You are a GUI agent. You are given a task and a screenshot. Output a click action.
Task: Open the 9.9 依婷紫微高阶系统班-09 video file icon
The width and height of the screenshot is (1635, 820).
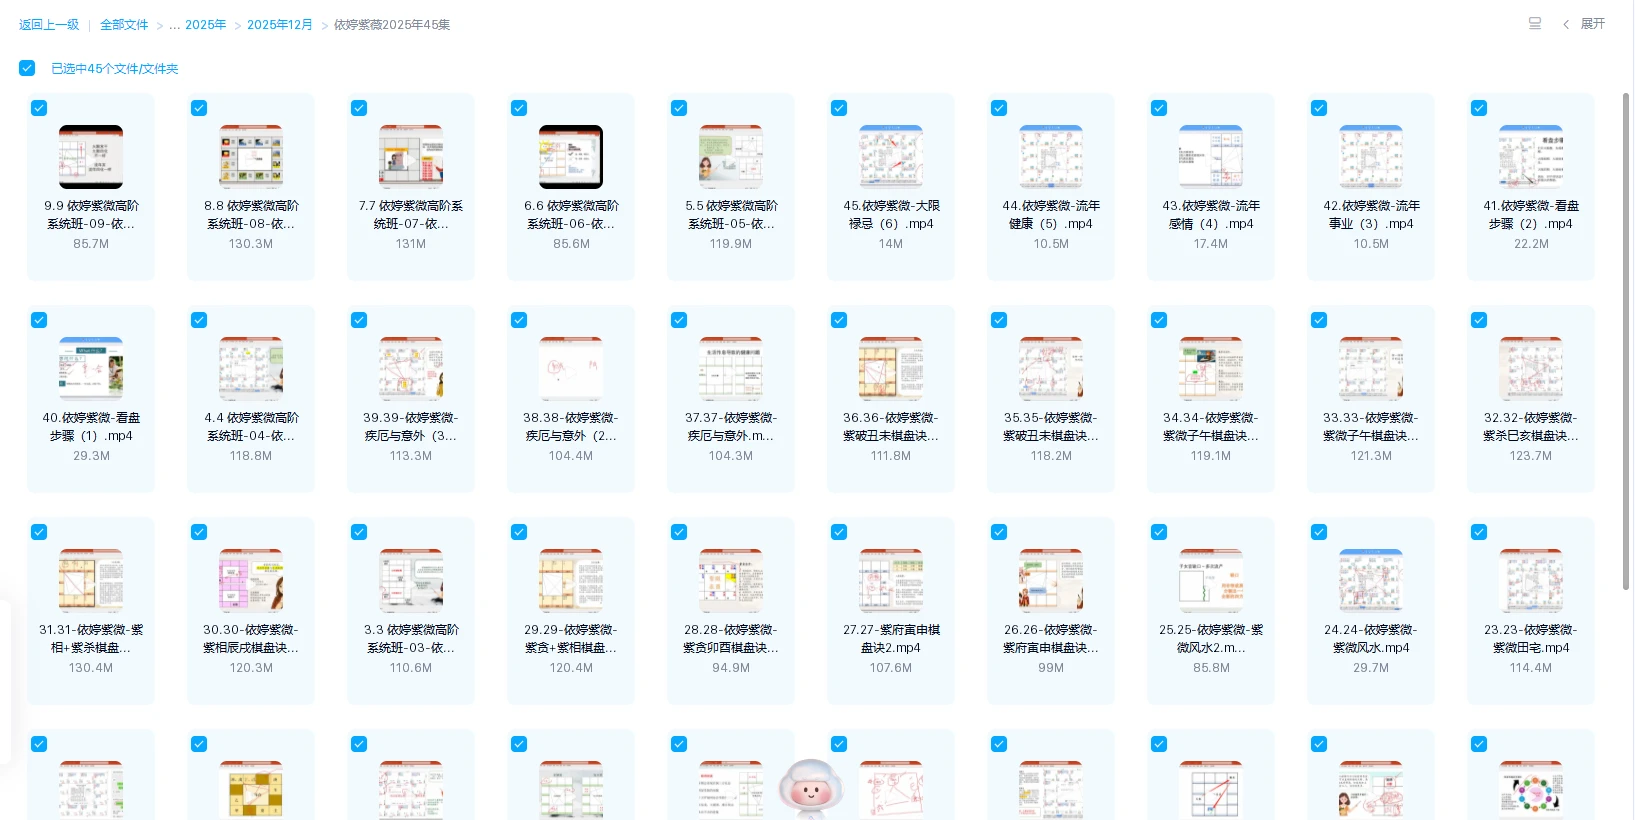click(x=91, y=157)
